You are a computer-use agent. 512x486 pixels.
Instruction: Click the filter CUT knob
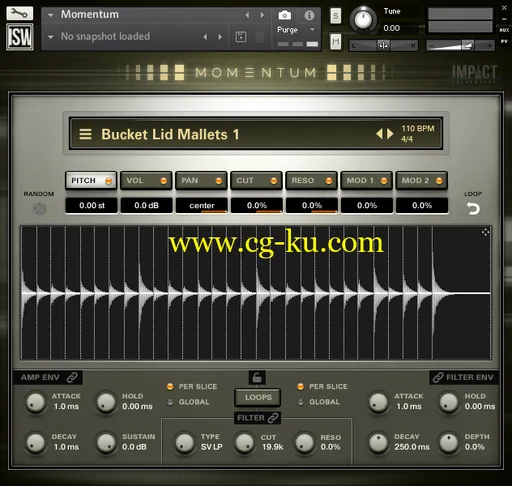[x=245, y=443]
